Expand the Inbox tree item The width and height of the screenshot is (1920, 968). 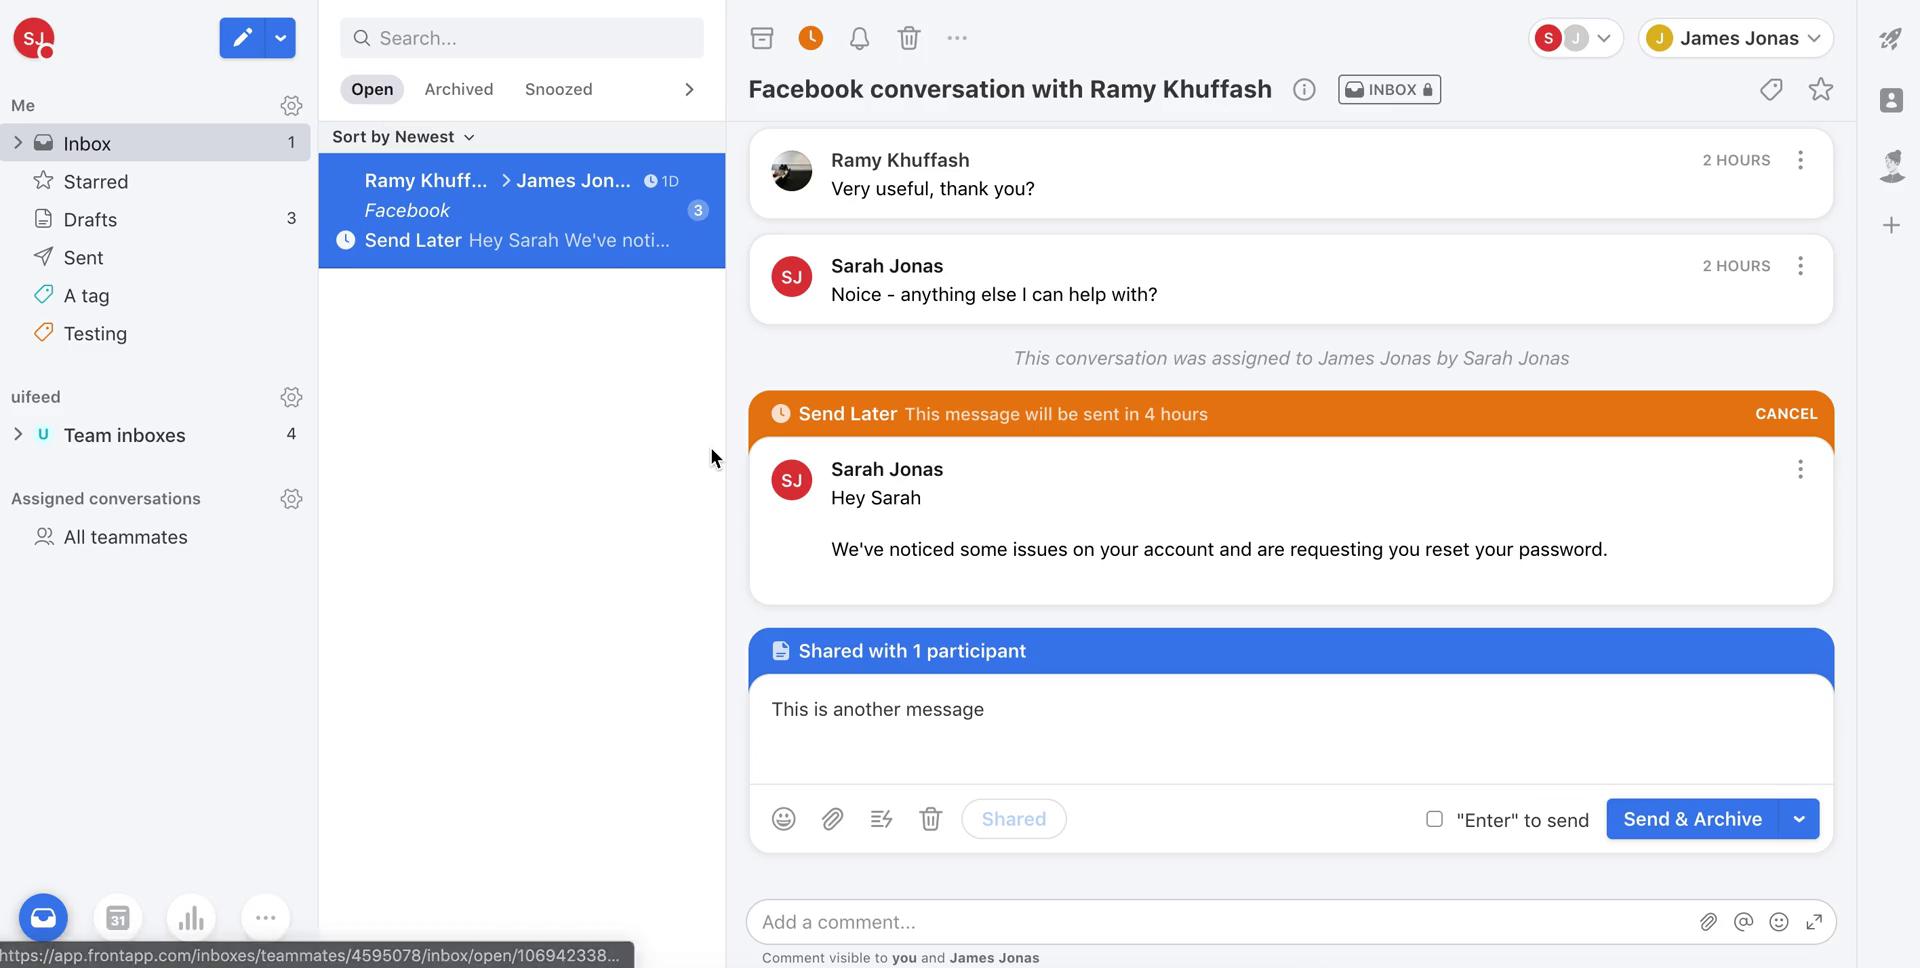click(17, 143)
